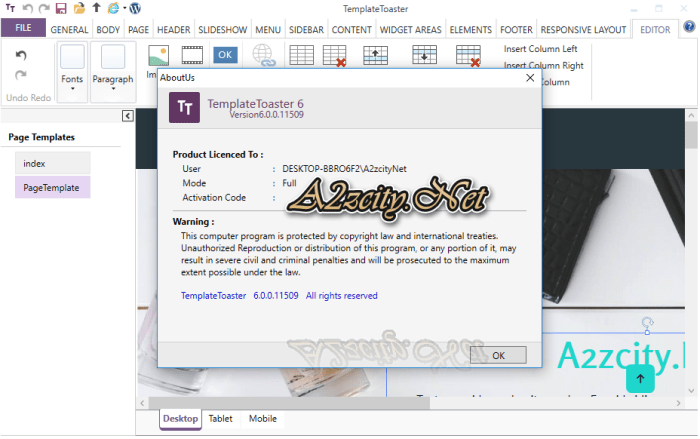Select the PageTemplate item
Screen dimensions: 700x439
53,188
